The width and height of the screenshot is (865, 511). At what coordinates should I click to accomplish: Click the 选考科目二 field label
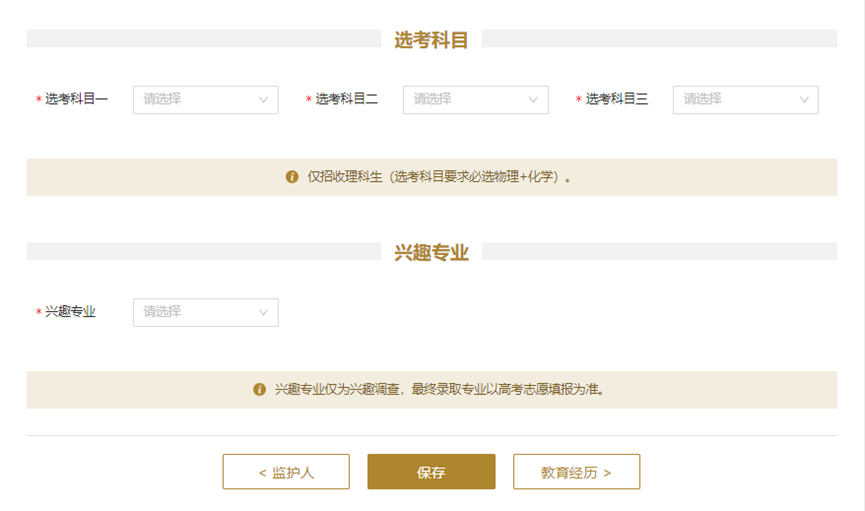(346, 100)
